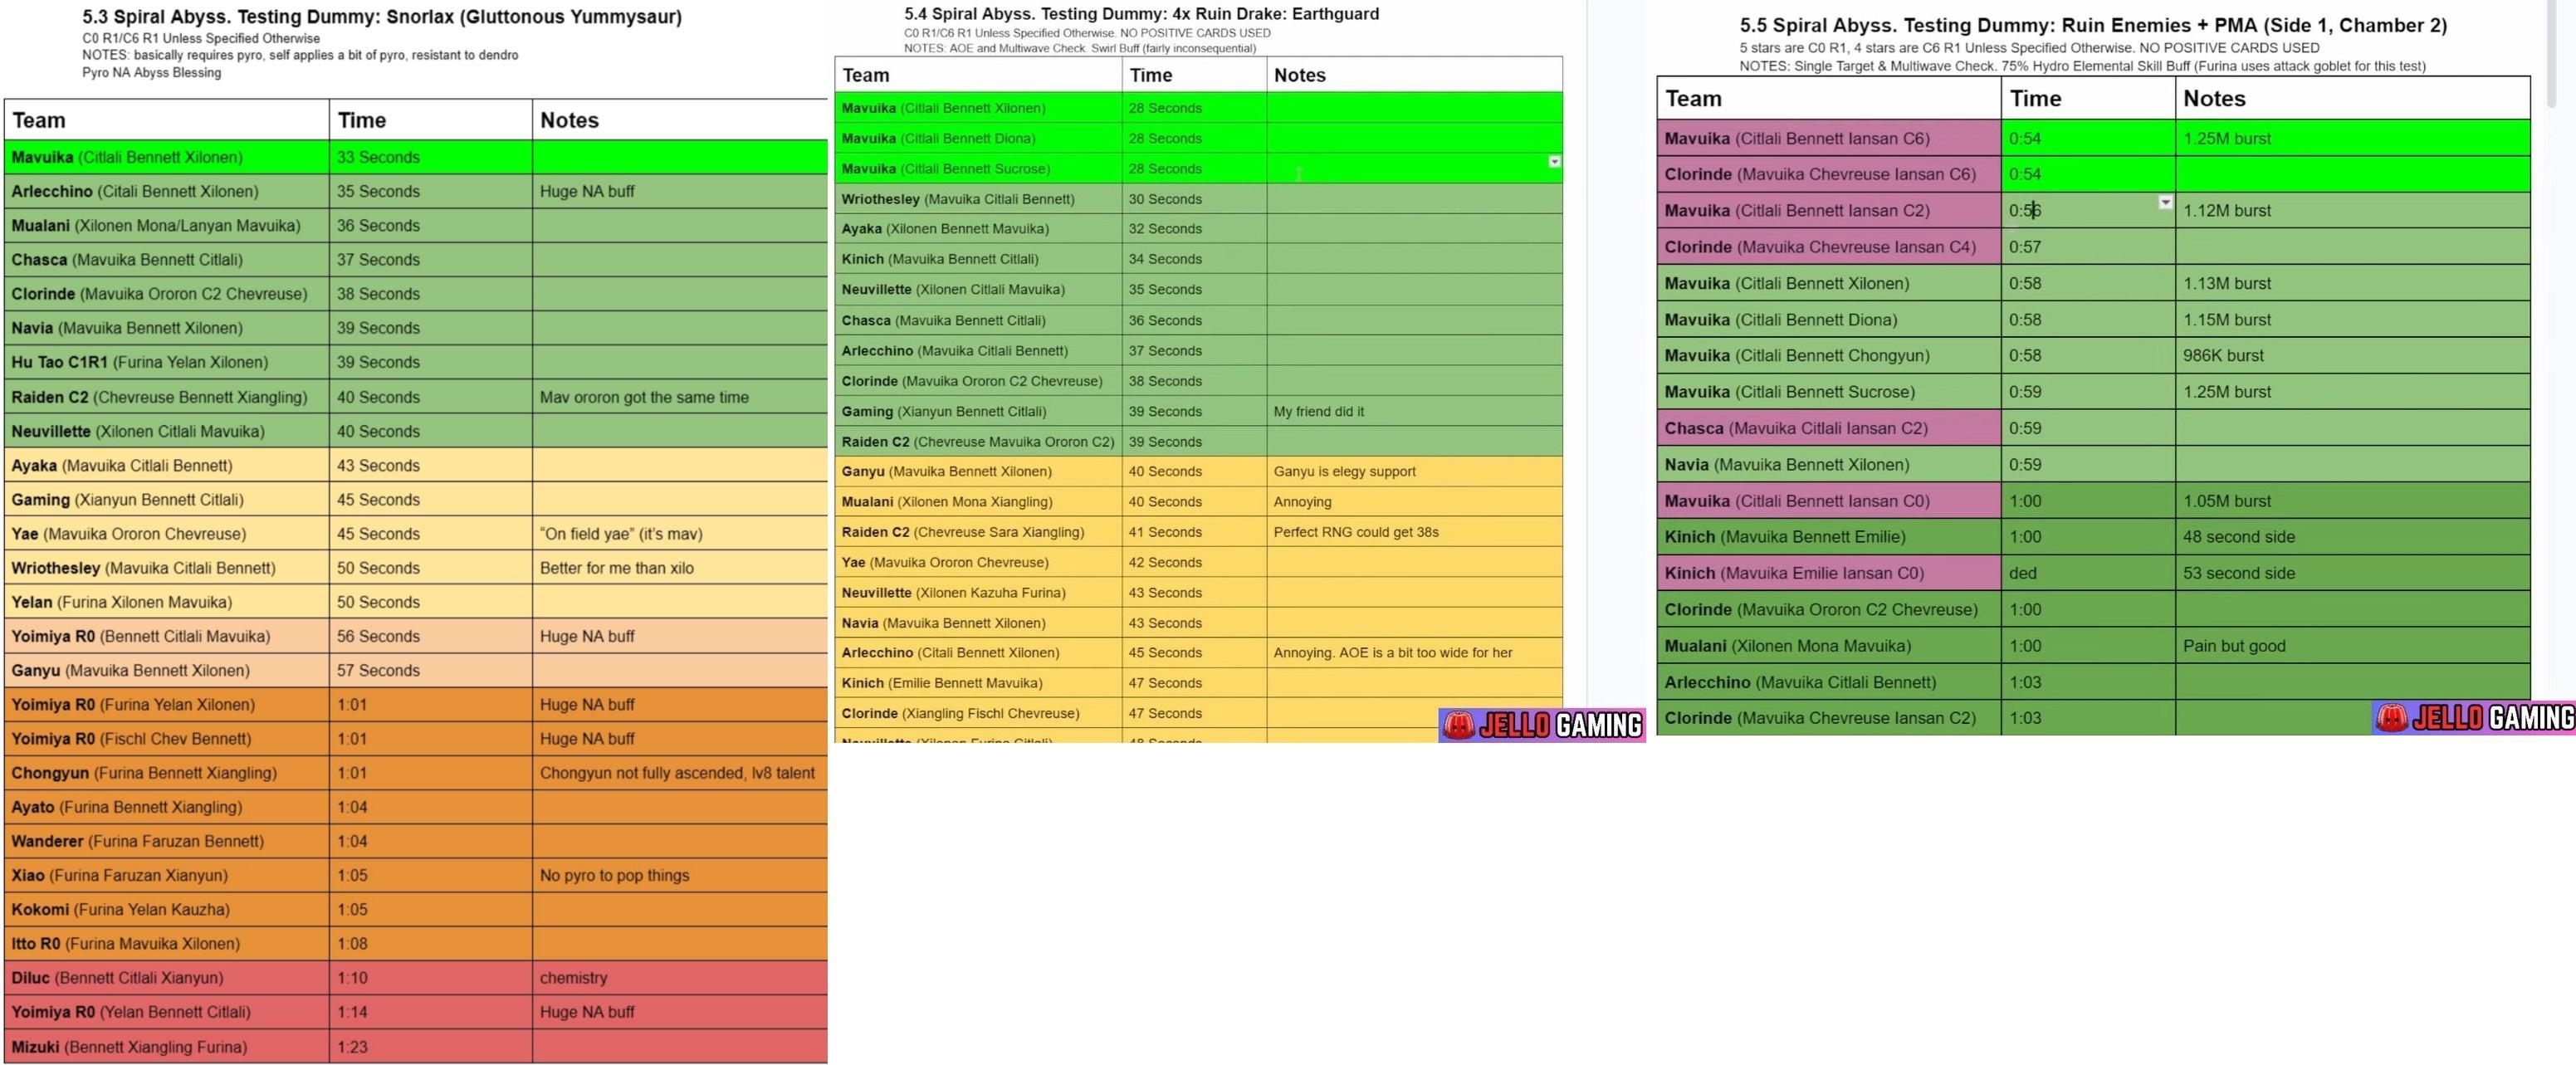The height and width of the screenshot is (1065, 2576).
Task: Open the dropdown arrow in the 0:56 time cell
Action: click(2165, 202)
